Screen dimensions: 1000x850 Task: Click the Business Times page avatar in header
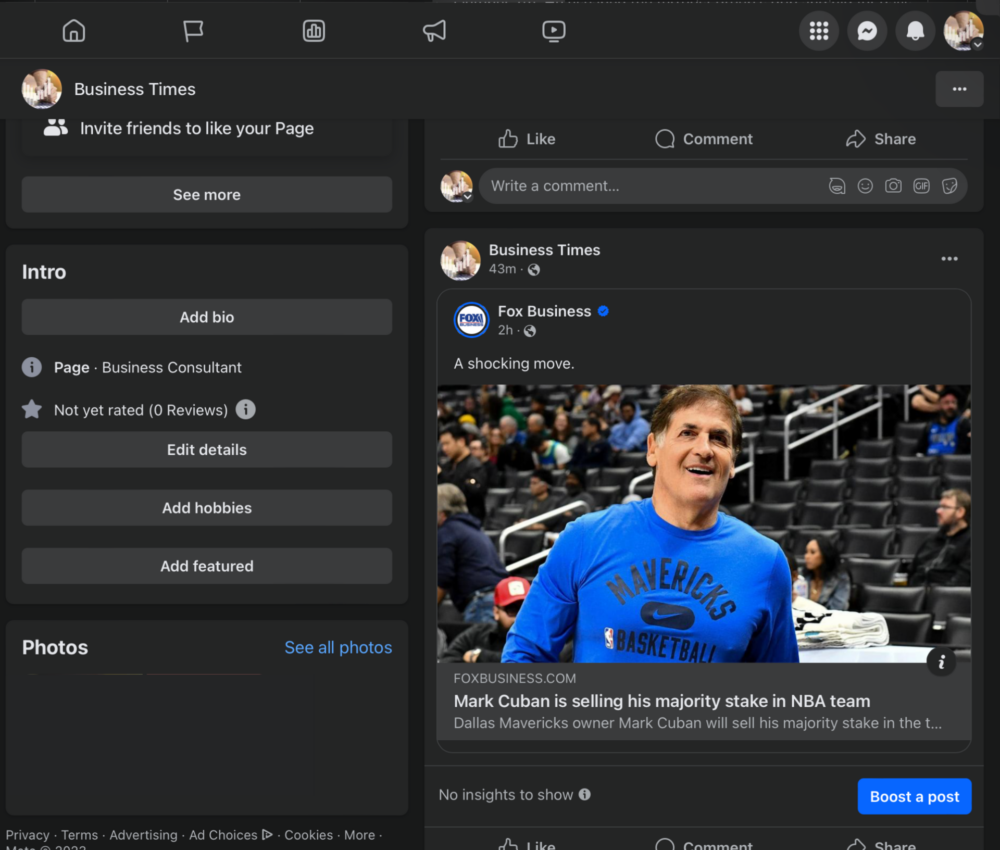[x=41, y=89]
